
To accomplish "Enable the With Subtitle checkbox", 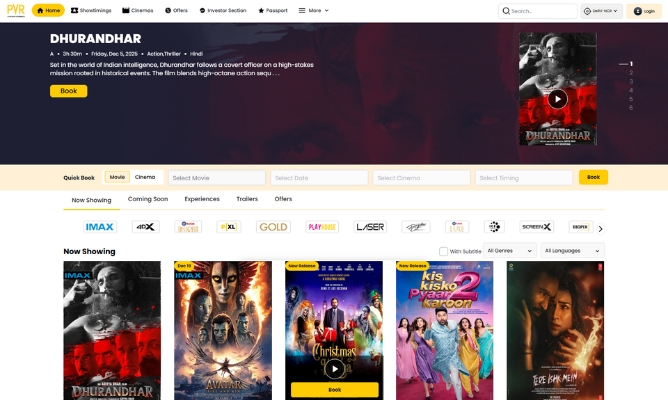I will pyautogui.click(x=444, y=251).
